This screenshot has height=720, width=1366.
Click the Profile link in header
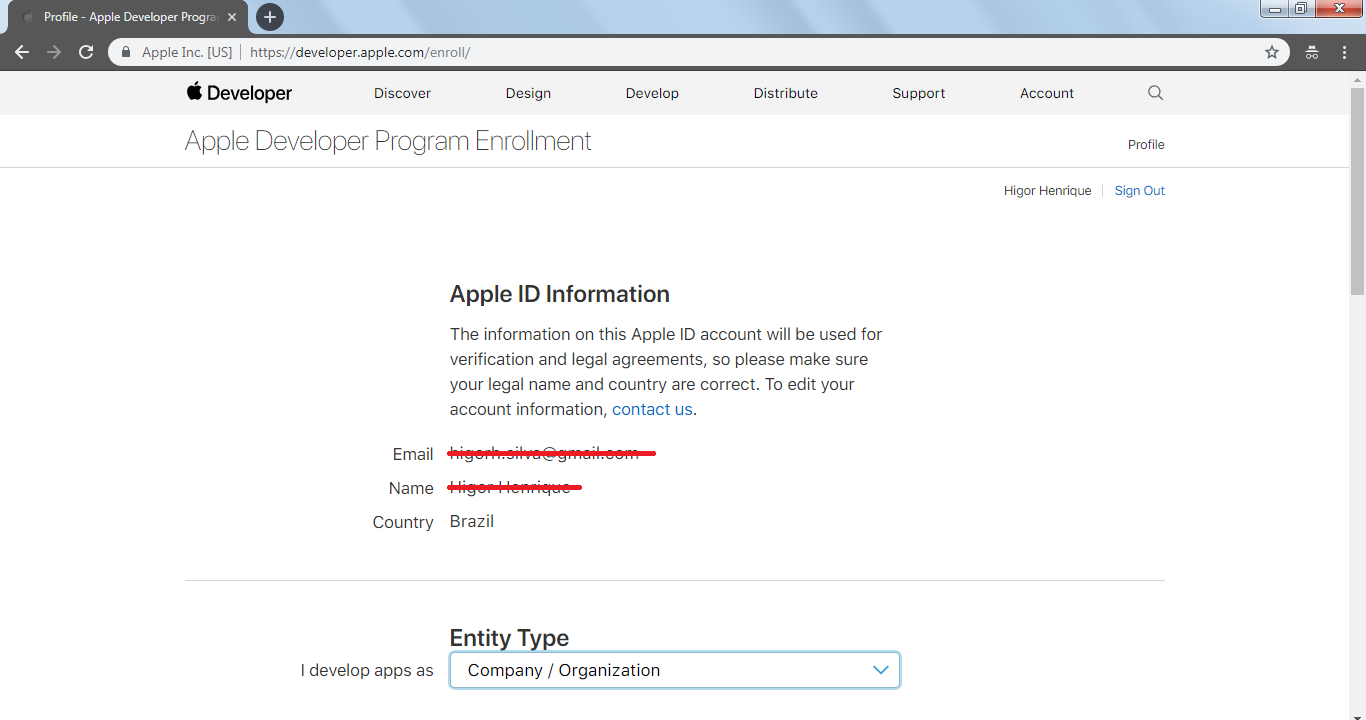1146,145
